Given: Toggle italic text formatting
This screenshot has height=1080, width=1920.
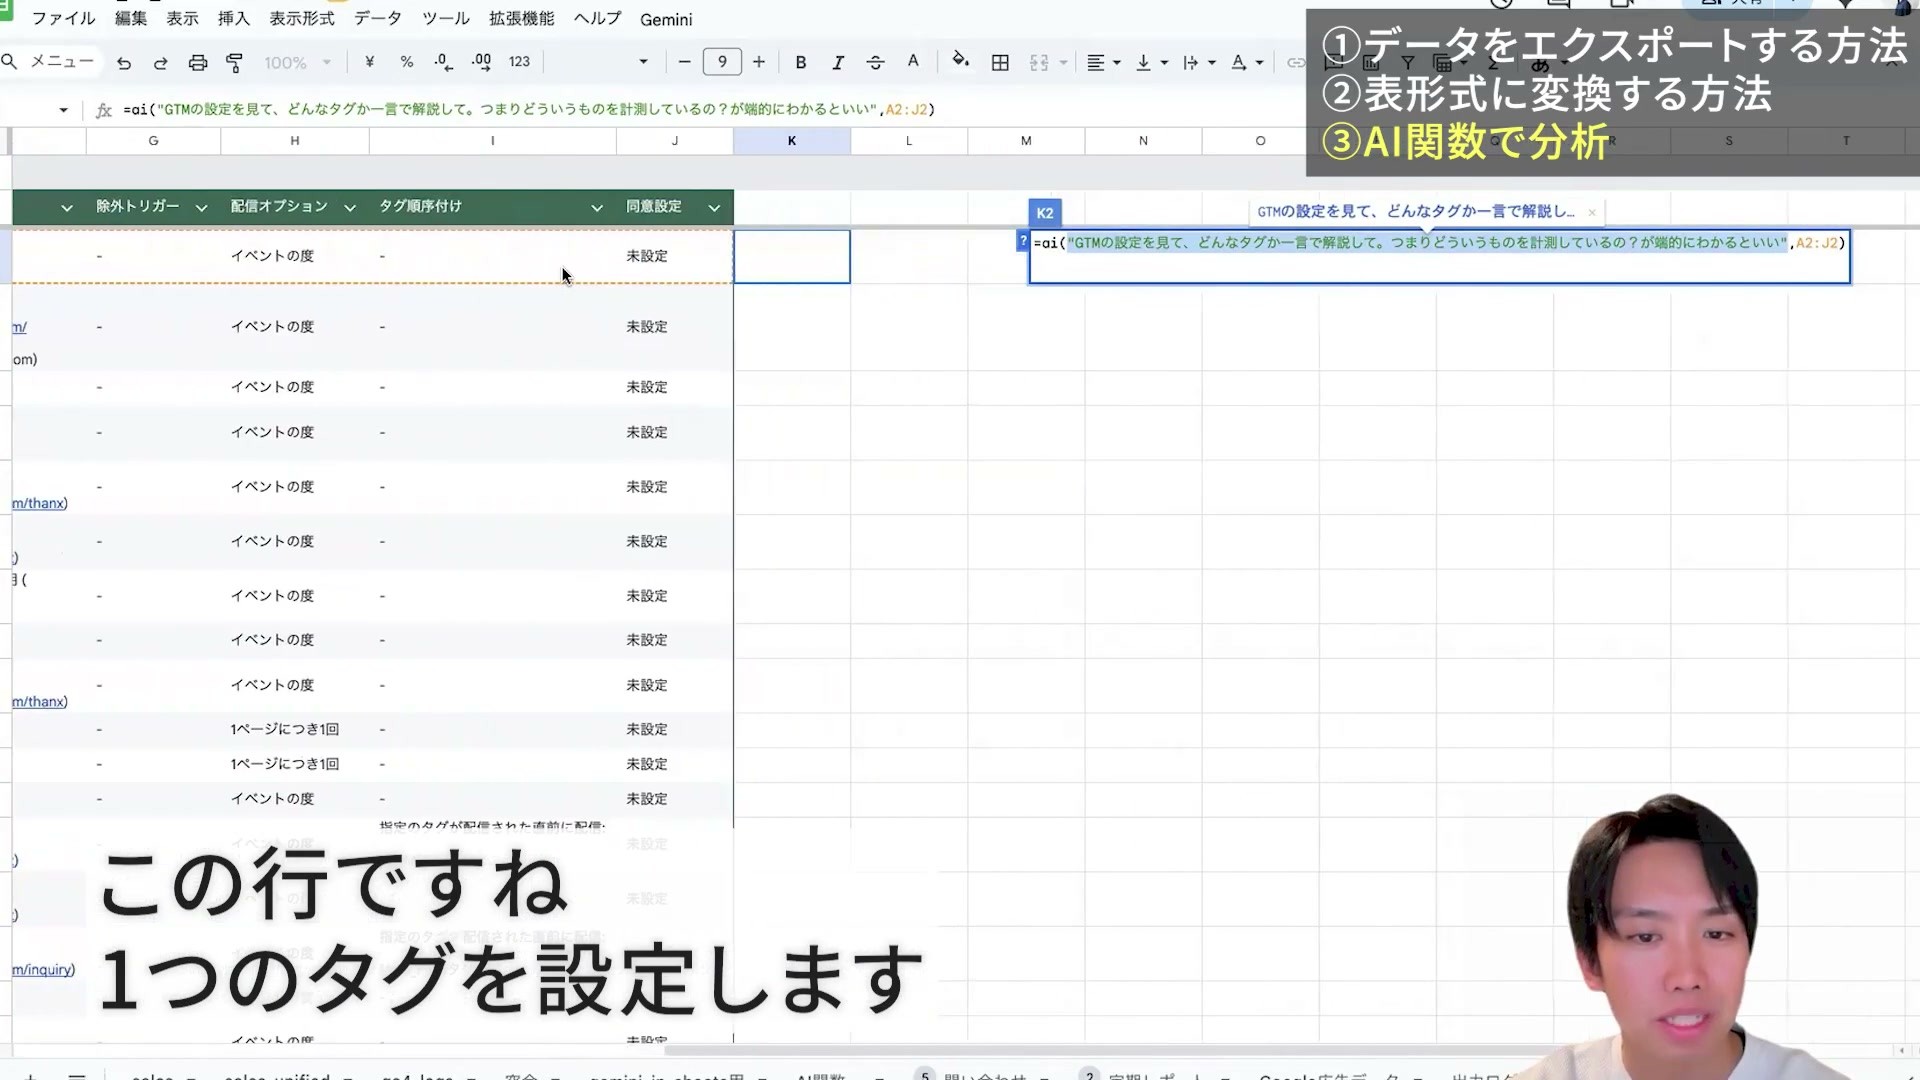Looking at the screenshot, I should 838,62.
